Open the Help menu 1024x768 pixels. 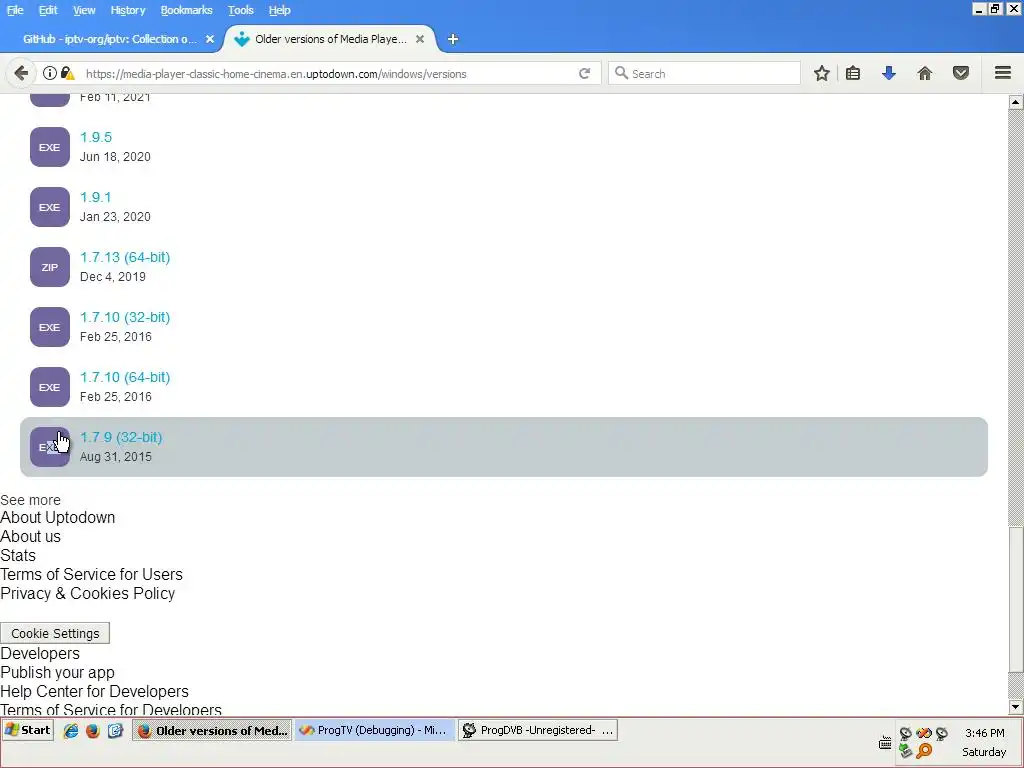[x=279, y=10]
